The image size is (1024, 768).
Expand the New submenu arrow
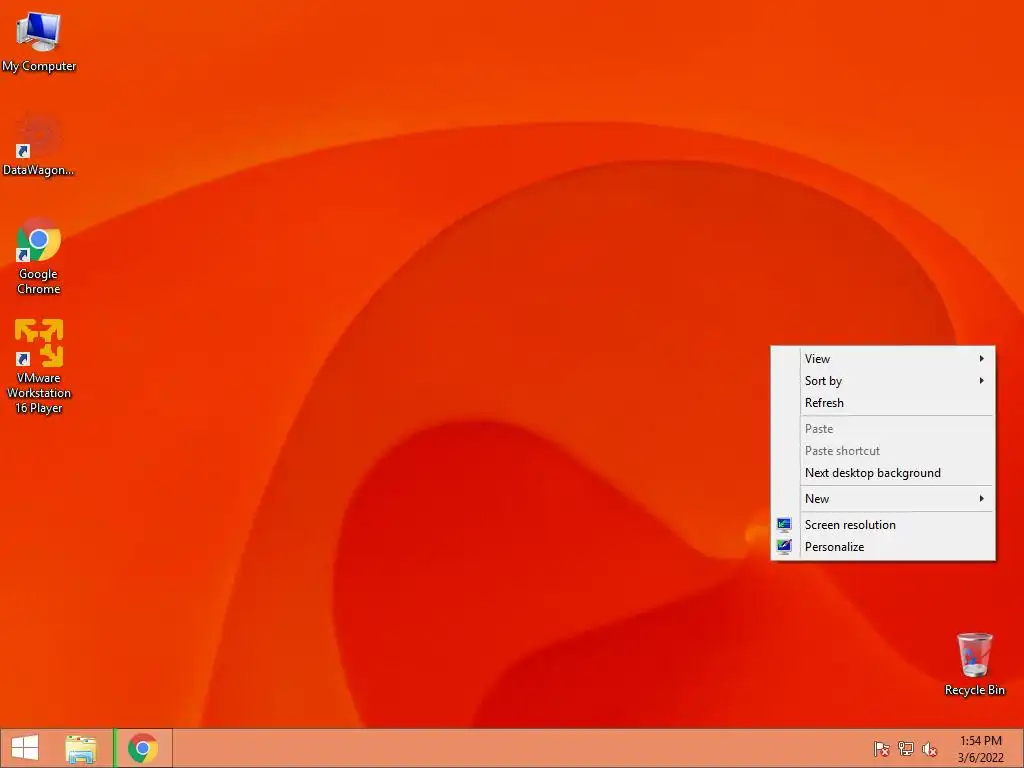pyautogui.click(x=982, y=499)
